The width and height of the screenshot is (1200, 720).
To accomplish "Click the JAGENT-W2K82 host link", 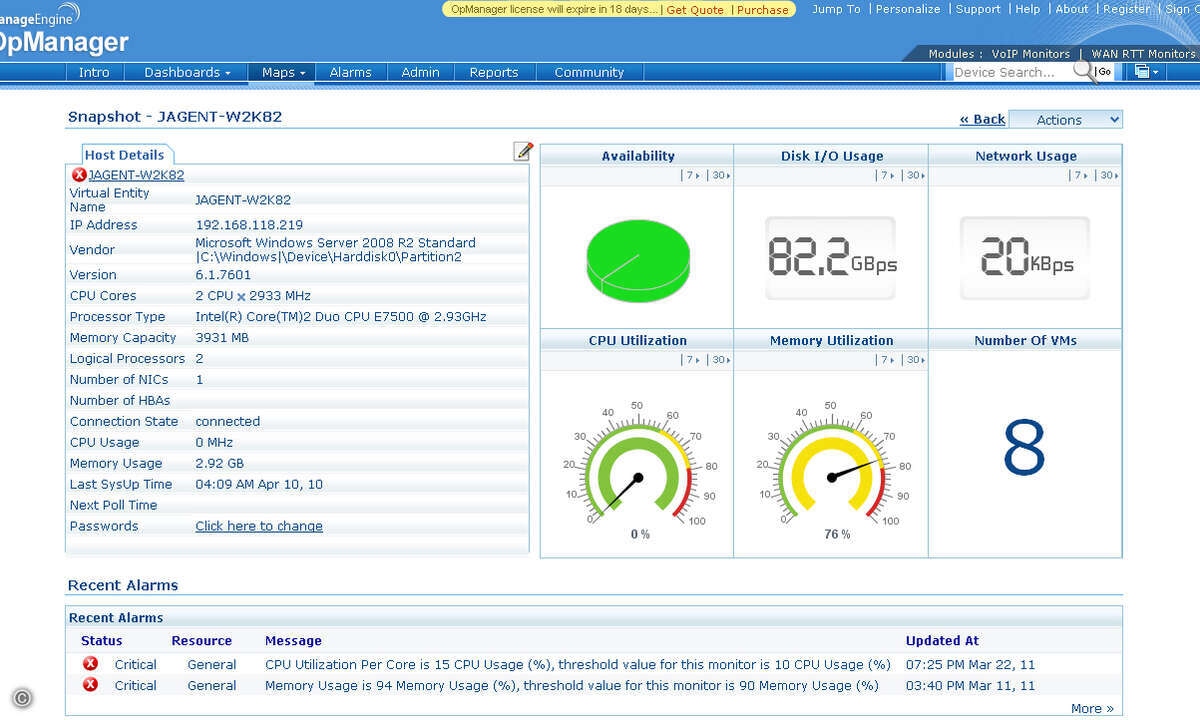I will coord(136,175).
